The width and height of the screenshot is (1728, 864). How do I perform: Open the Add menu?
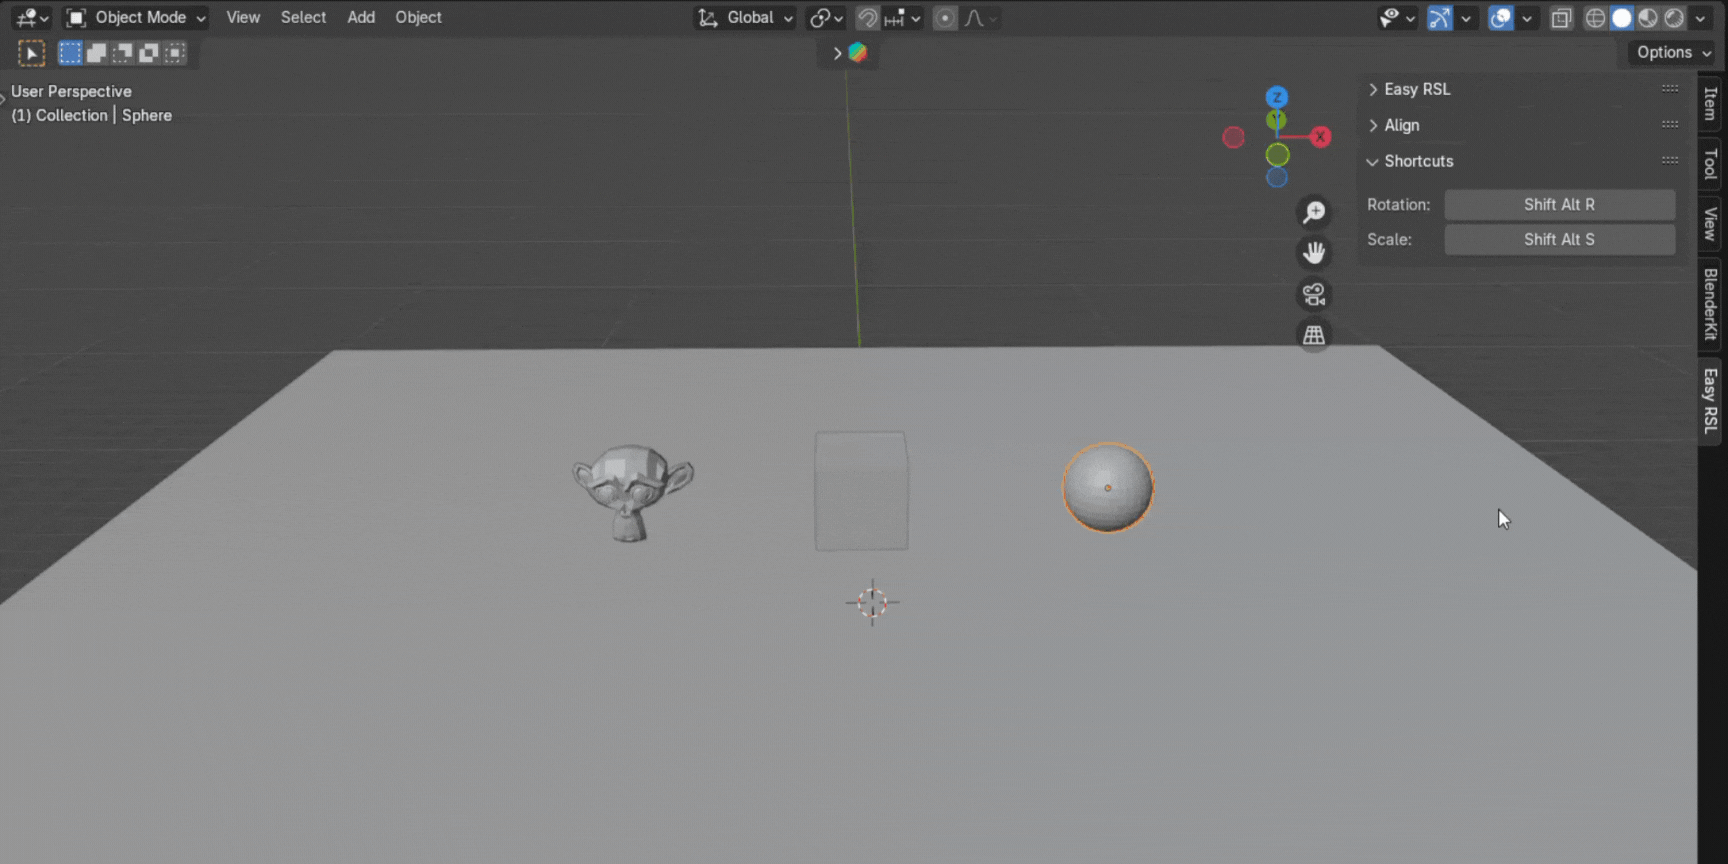click(x=361, y=17)
